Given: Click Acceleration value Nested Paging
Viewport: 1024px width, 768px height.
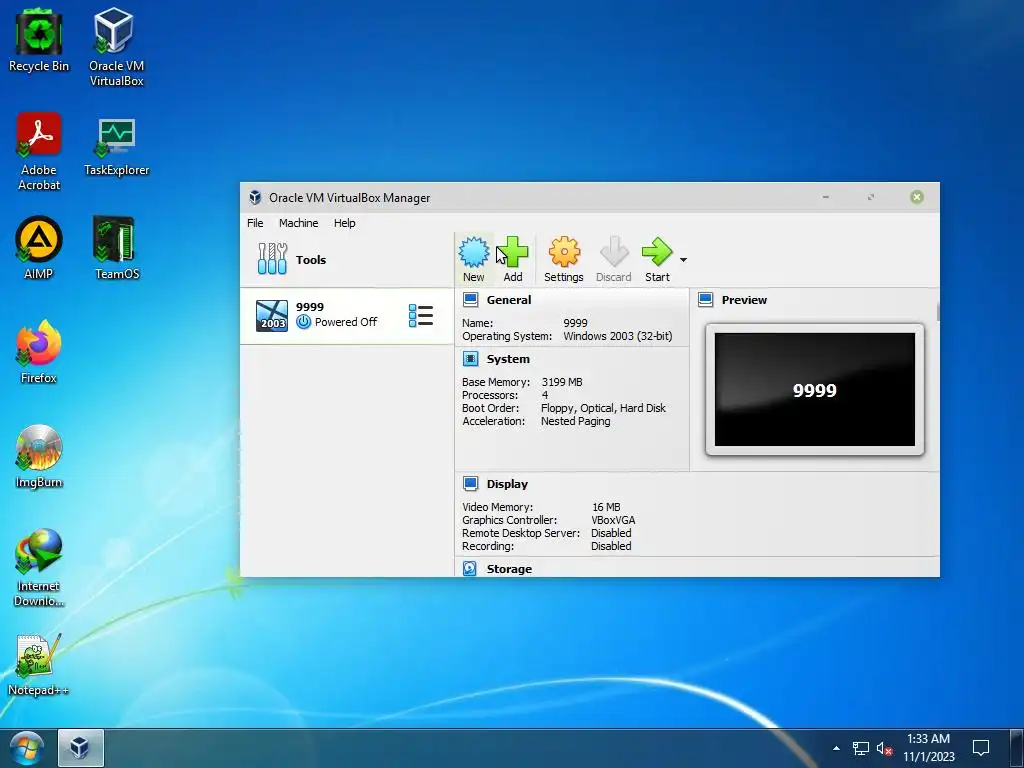Looking at the screenshot, I should (x=575, y=421).
